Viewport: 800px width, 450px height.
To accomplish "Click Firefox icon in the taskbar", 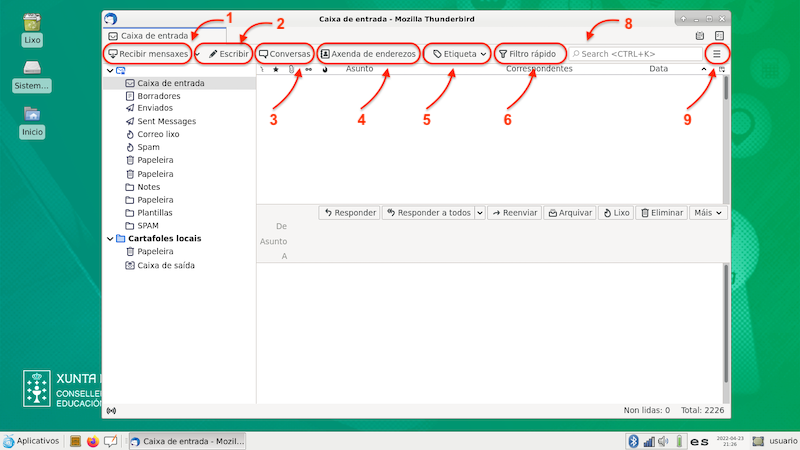I will pos(93,441).
